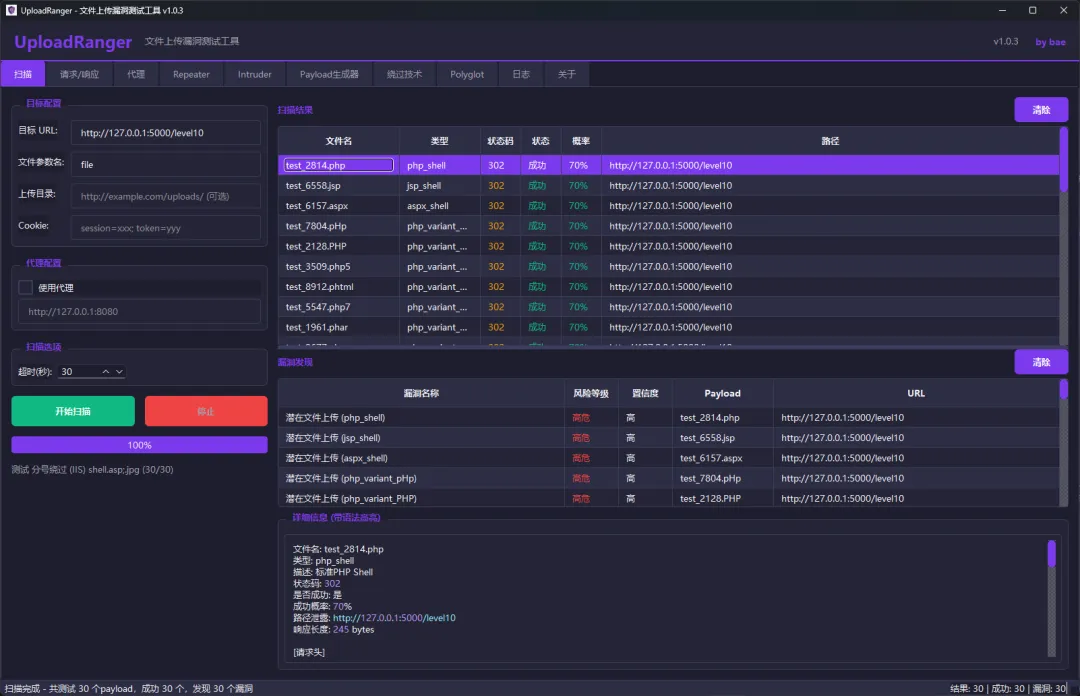Select vulnerability 潜在文件上传 (aspx_shell)
1080x696 pixels.
(668, 458)
